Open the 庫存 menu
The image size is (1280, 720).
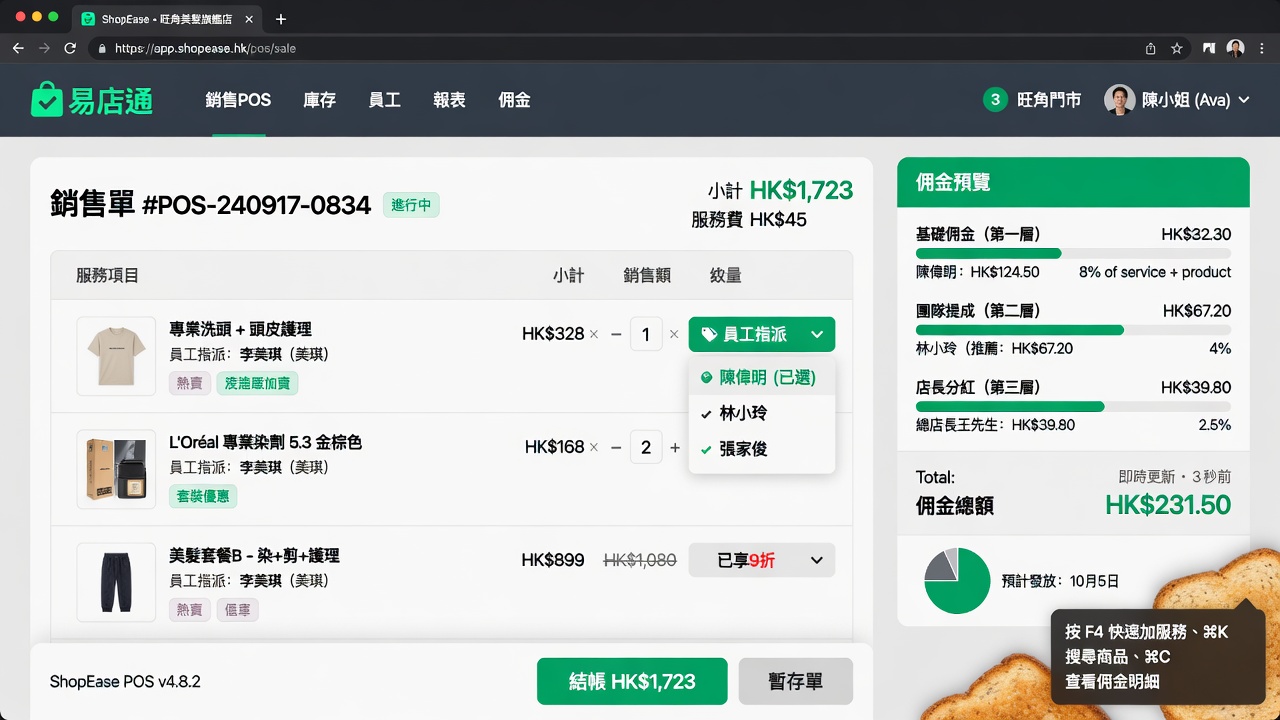tap(320, 100)
